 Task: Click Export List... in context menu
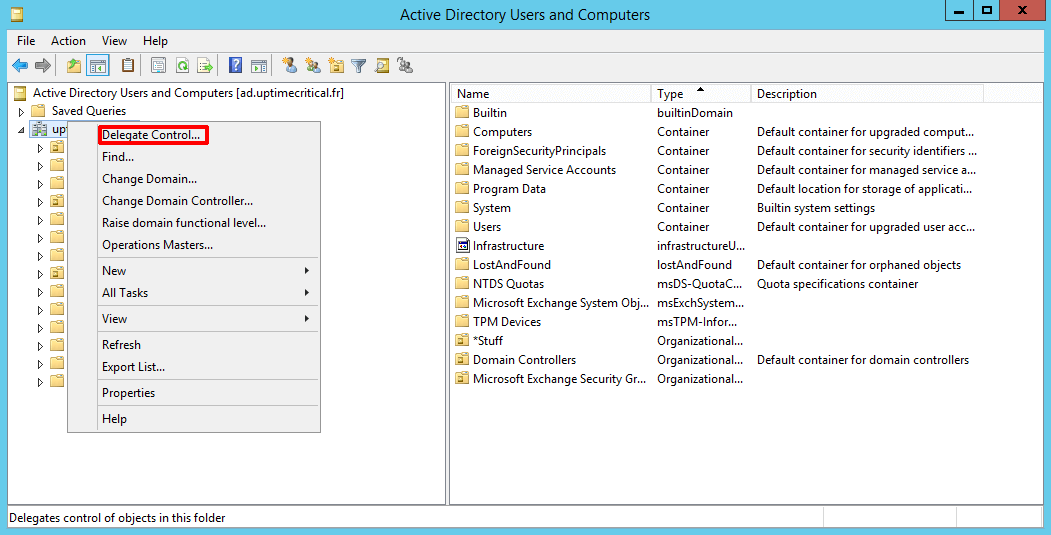(206, 367)
